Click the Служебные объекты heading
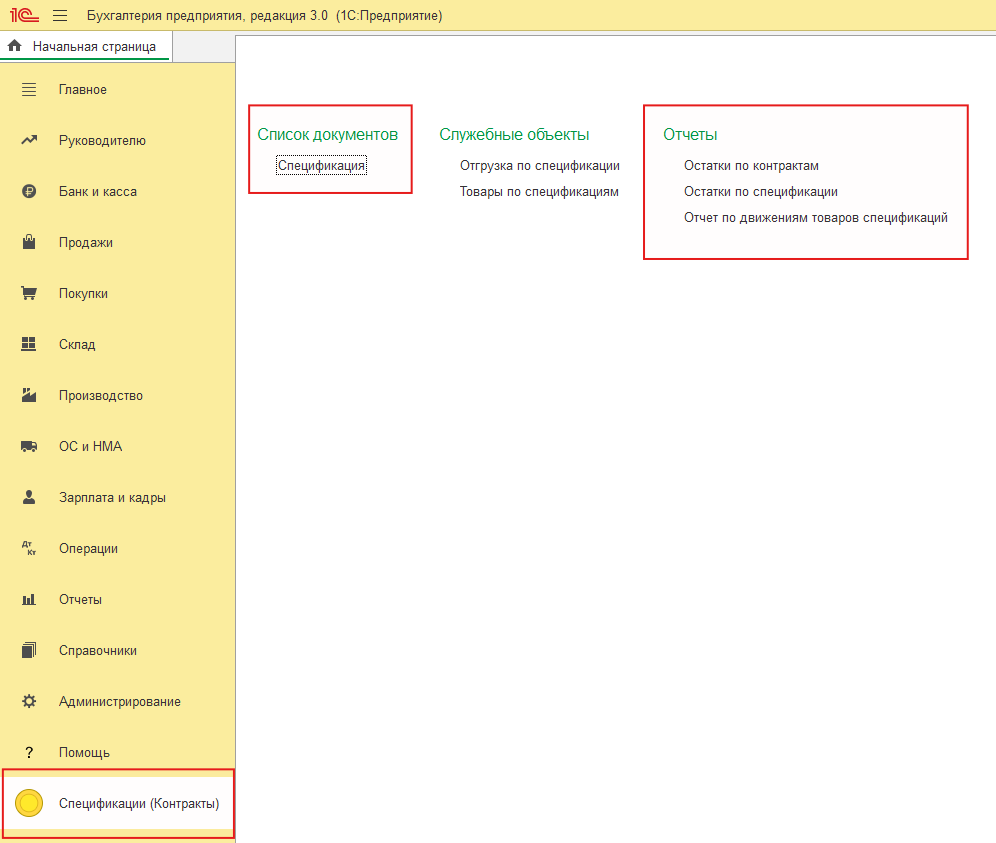 [515, 134]
